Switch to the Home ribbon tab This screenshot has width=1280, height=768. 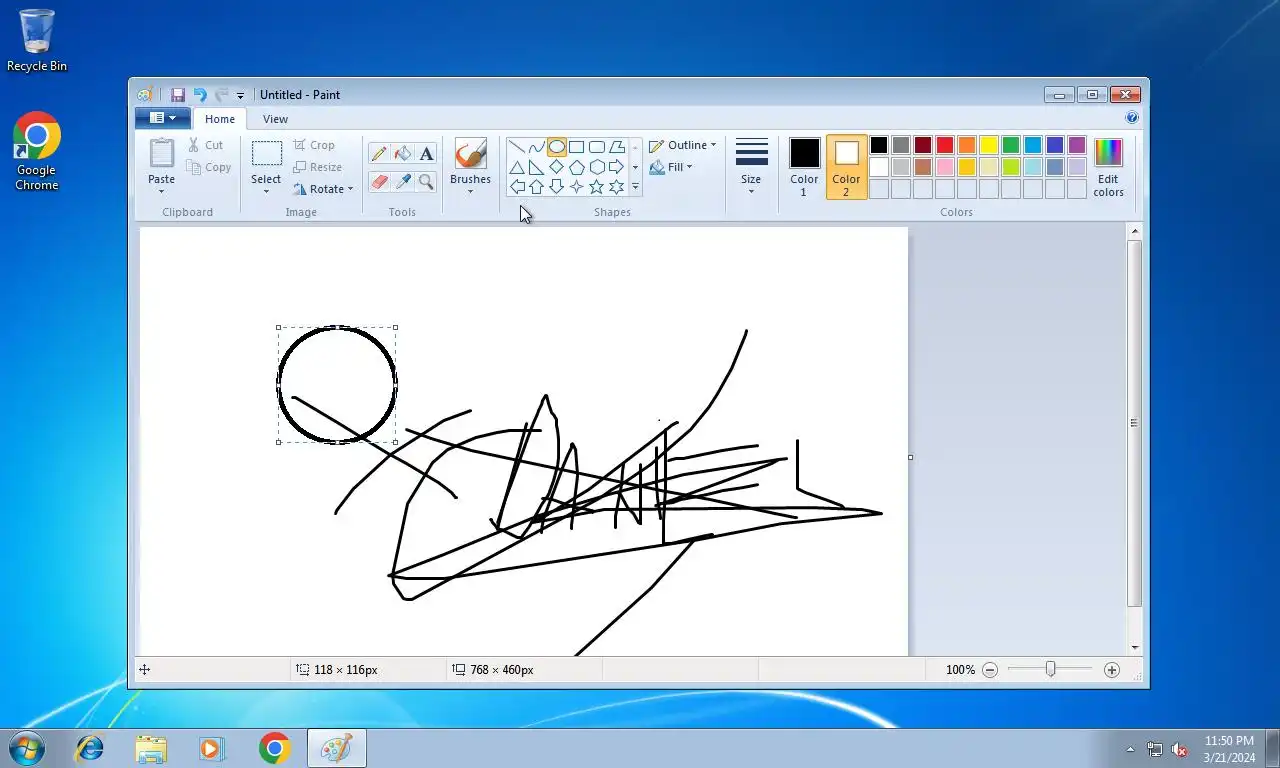pos(220,119)
